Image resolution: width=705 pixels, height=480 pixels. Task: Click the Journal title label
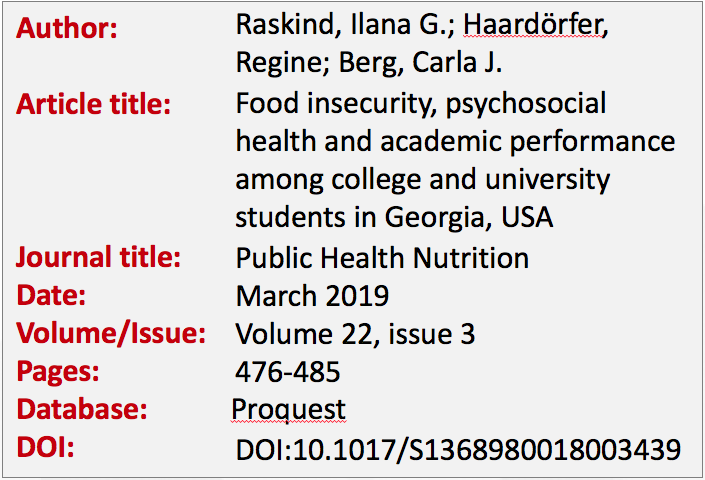[x=98, y=257]
